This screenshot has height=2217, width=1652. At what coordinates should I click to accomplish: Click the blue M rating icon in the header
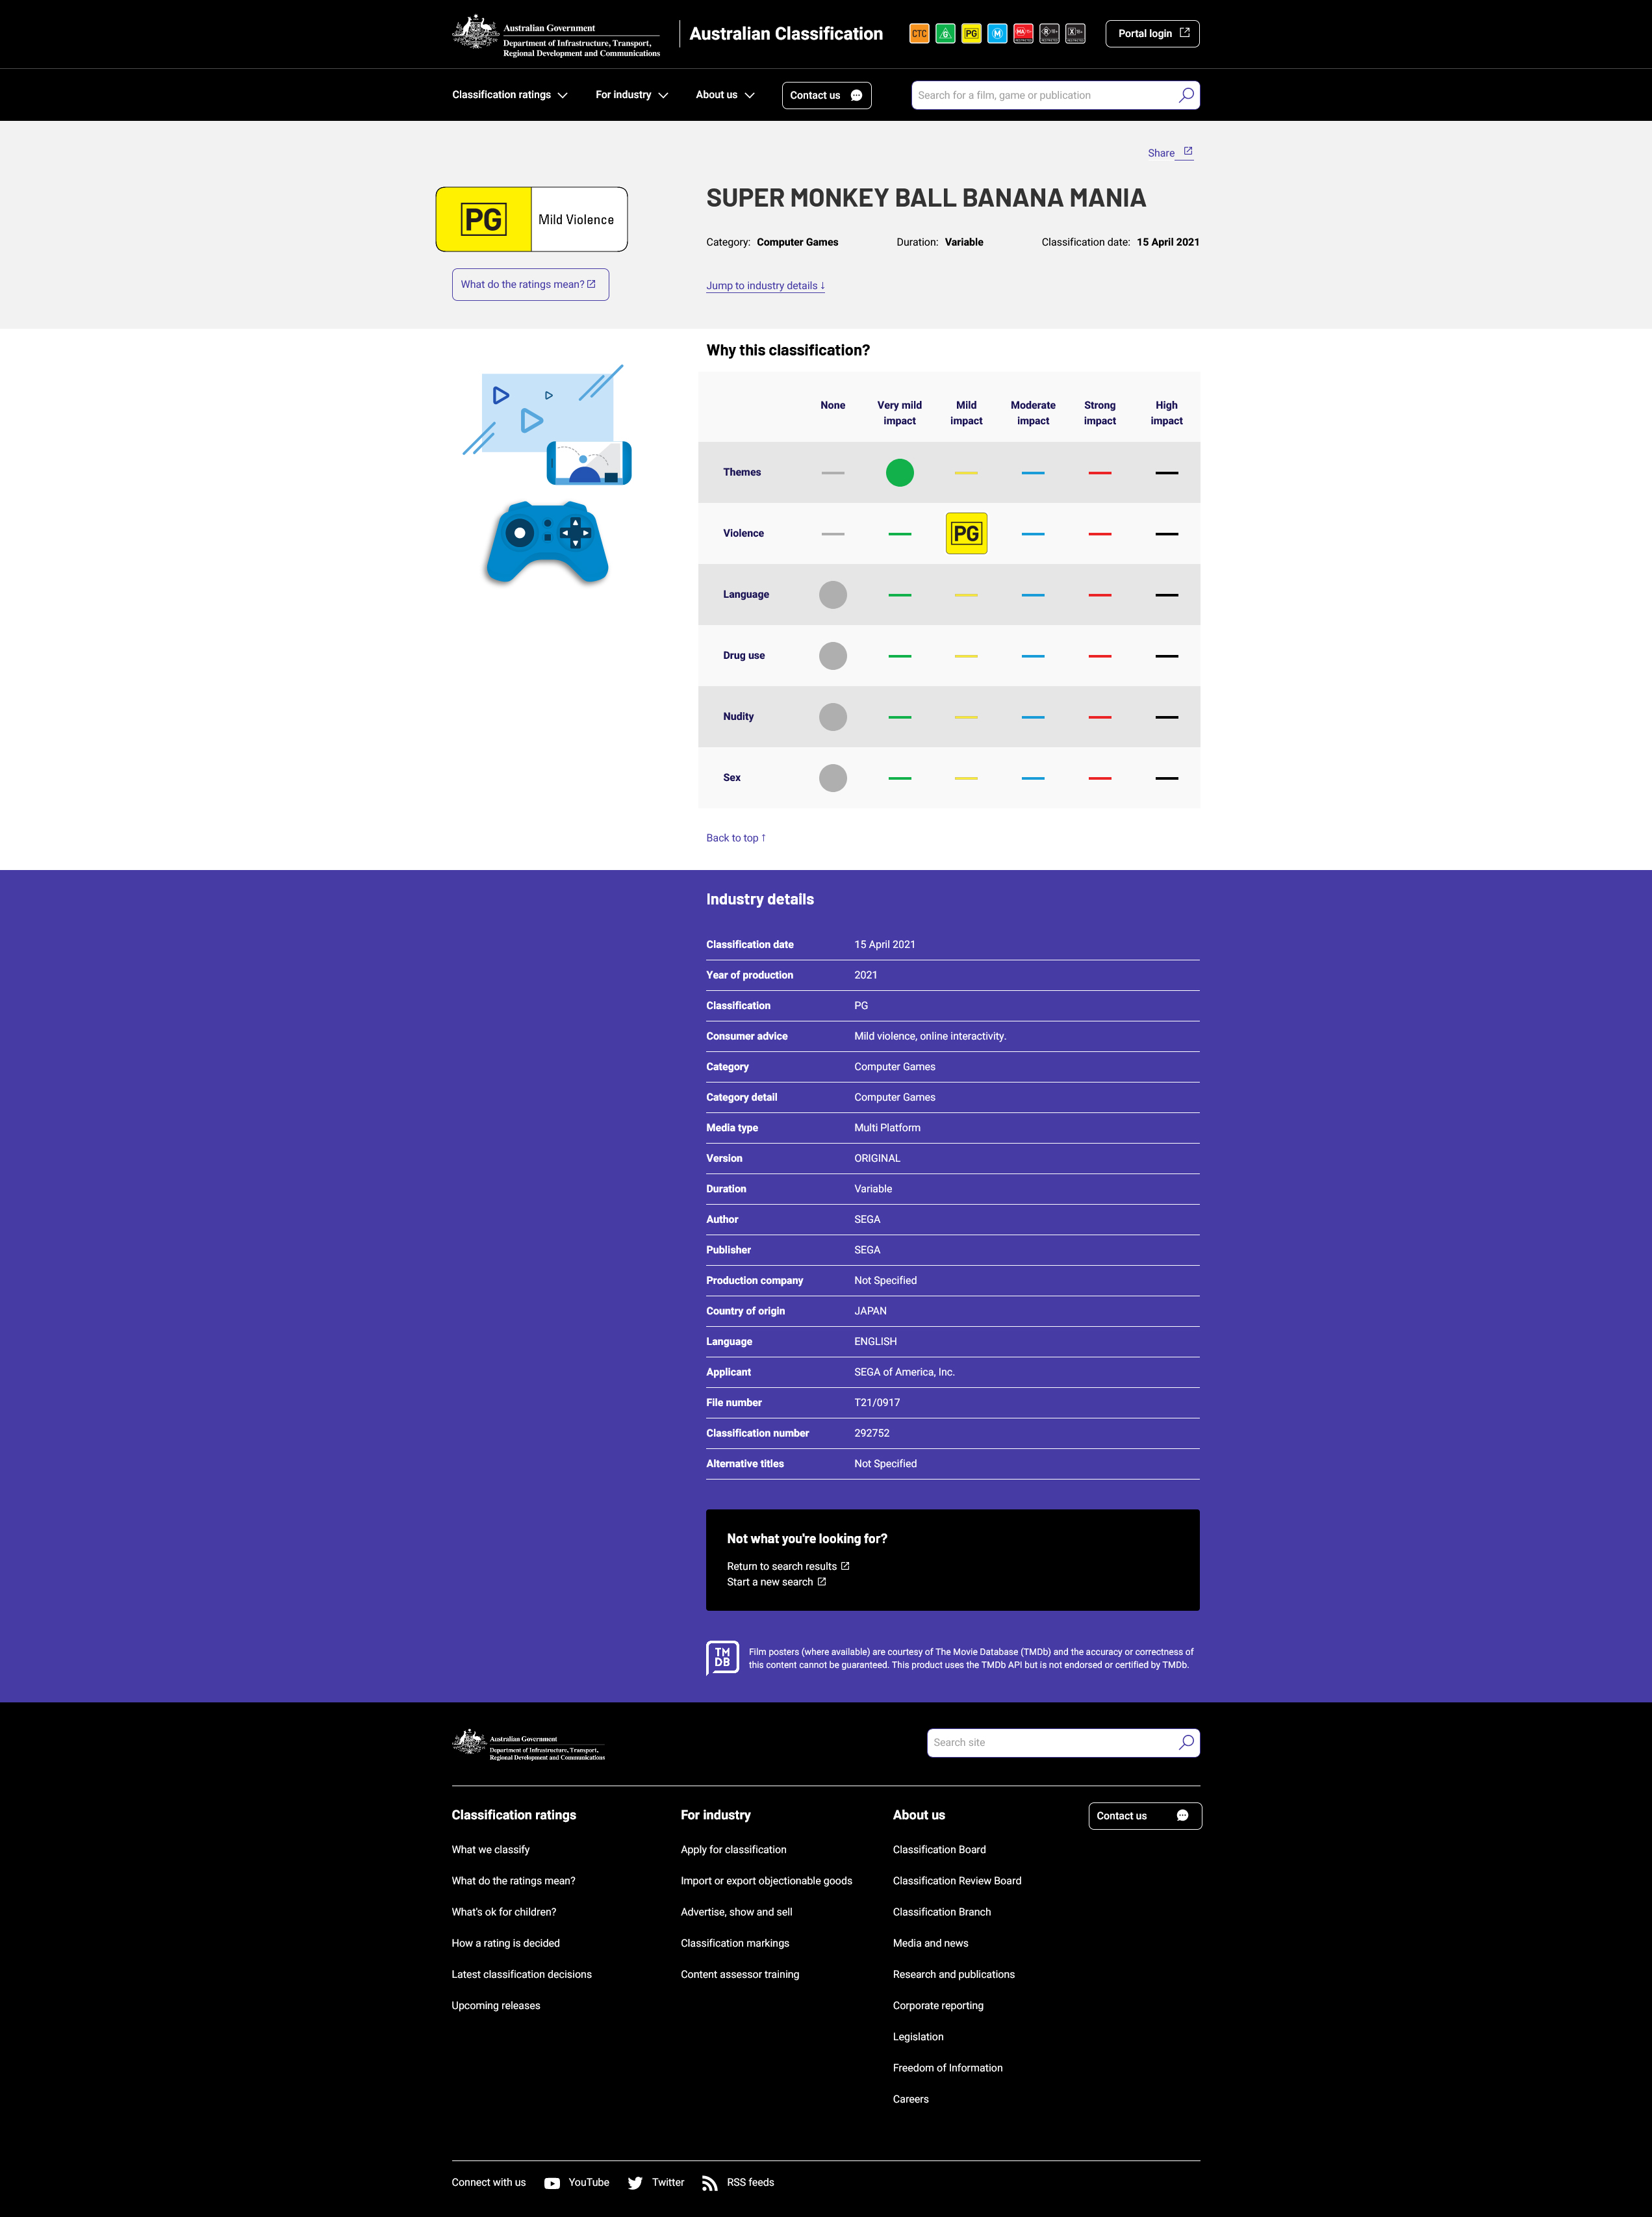click(x=997, y=34)
